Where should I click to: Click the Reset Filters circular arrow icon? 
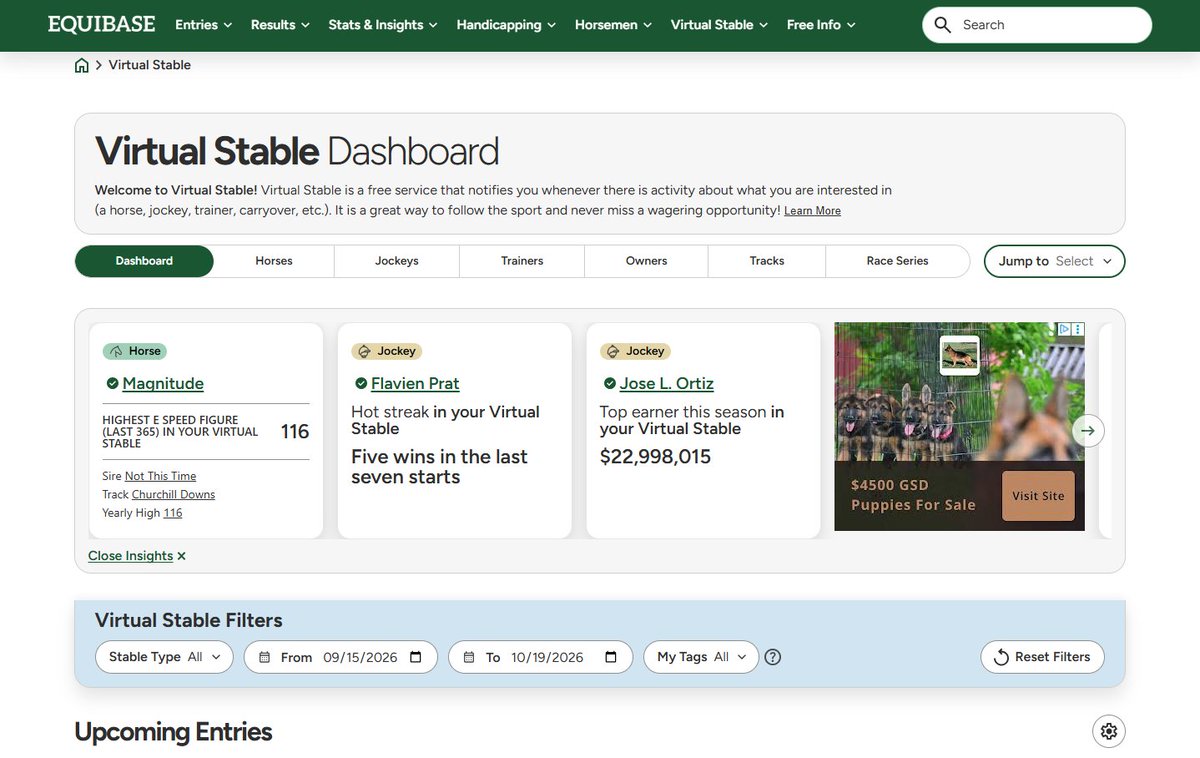[x=1001, y=657]
